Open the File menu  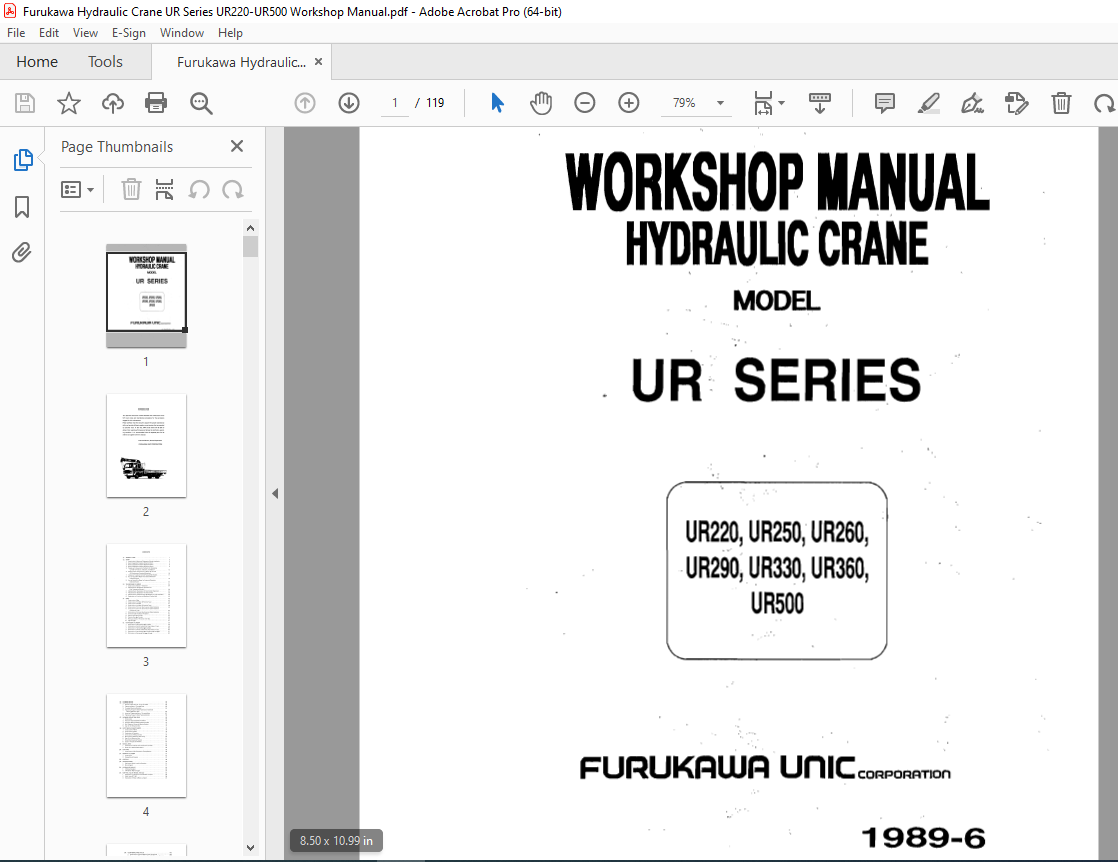click(16, 33)
